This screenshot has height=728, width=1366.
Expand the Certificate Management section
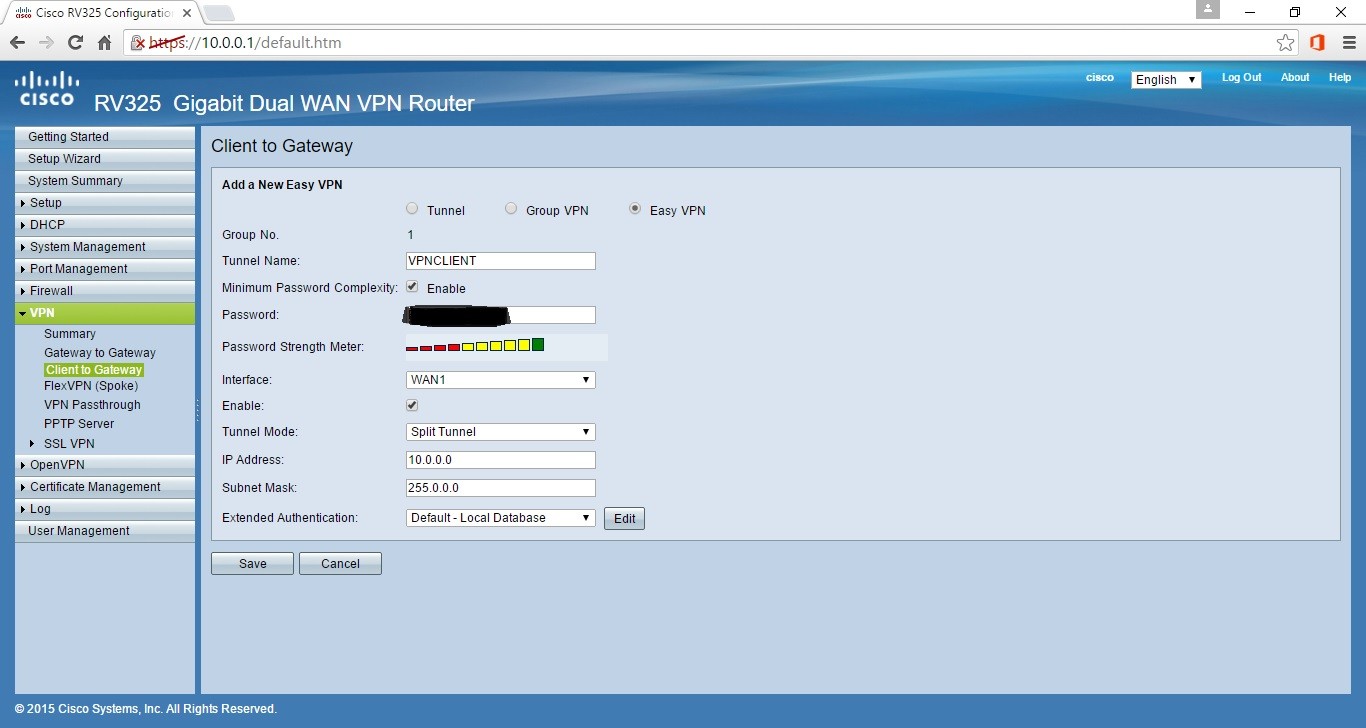[105, 487]
